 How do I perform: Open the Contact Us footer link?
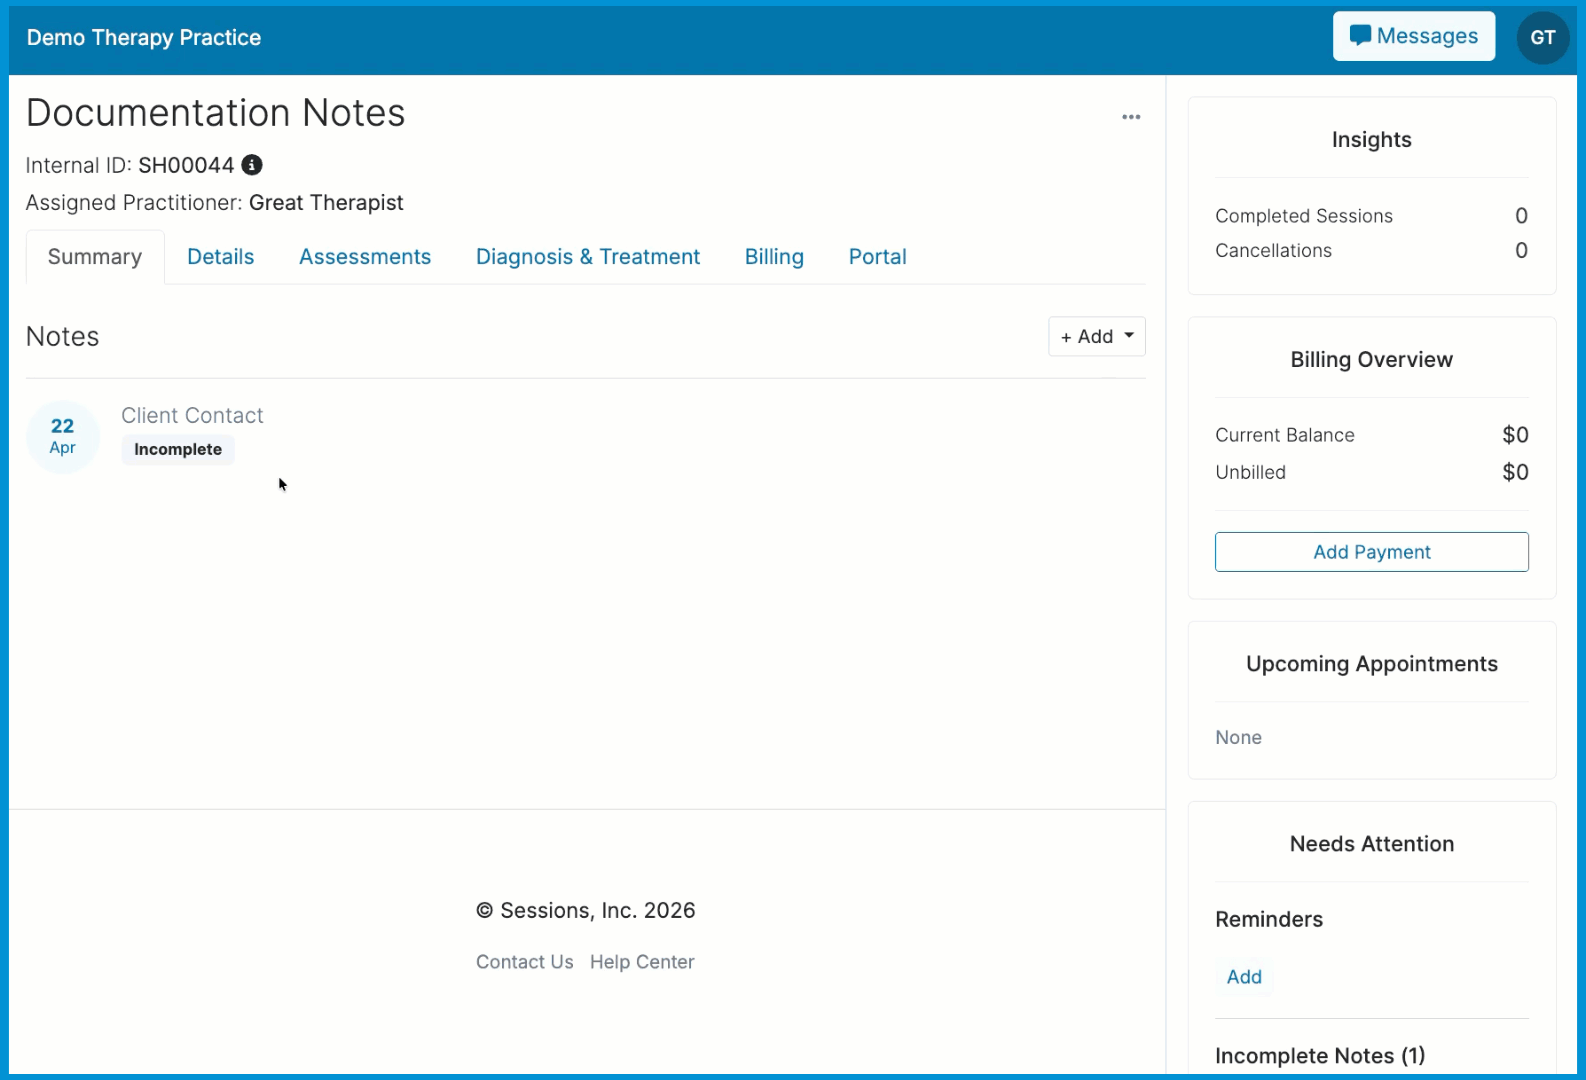524,962
